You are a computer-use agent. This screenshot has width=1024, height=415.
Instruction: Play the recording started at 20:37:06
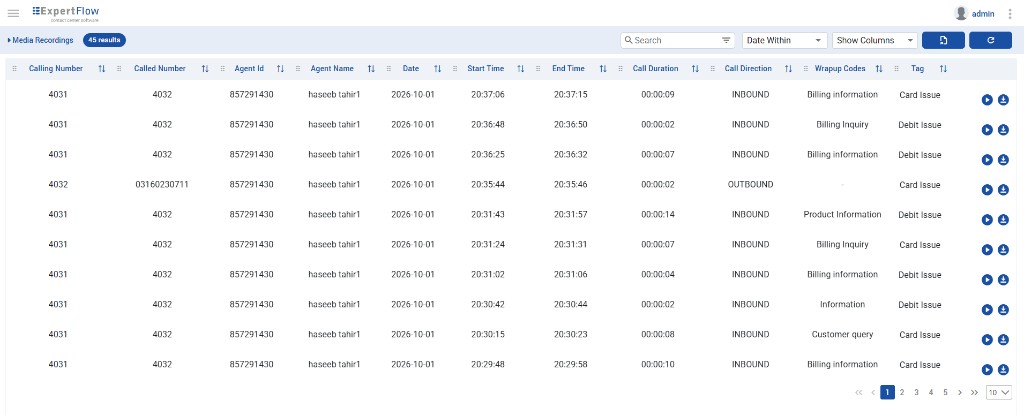987,100
